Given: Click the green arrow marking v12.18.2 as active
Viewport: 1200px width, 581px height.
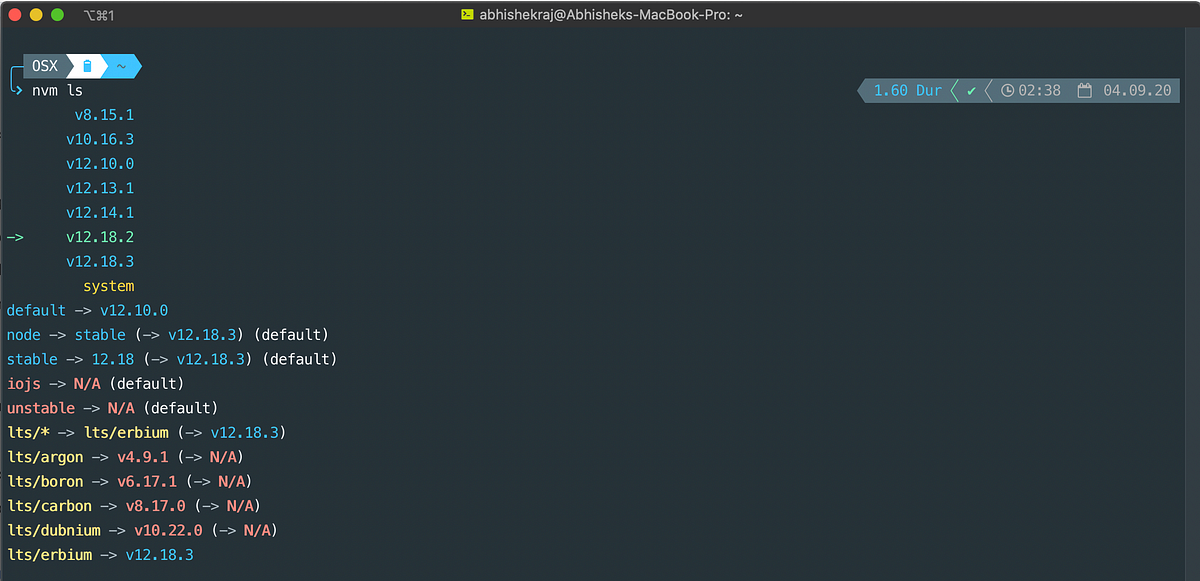Looking at the screenshot, I should [15, 237].
